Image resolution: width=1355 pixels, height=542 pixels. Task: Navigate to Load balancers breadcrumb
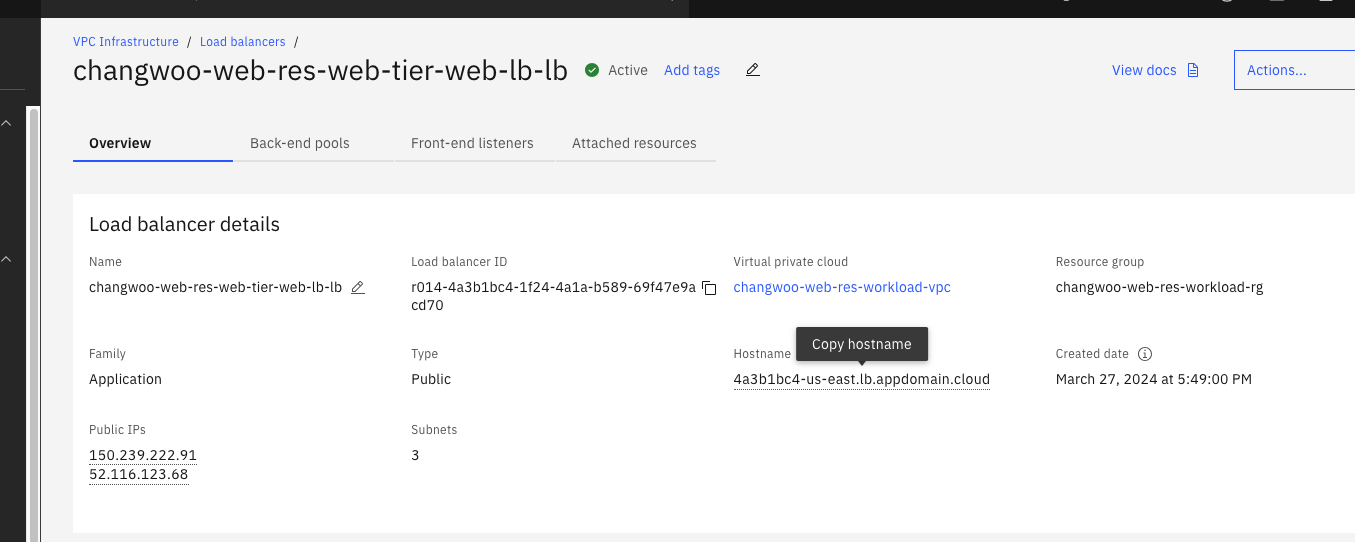pyautogui.click(x=243, y=42)
